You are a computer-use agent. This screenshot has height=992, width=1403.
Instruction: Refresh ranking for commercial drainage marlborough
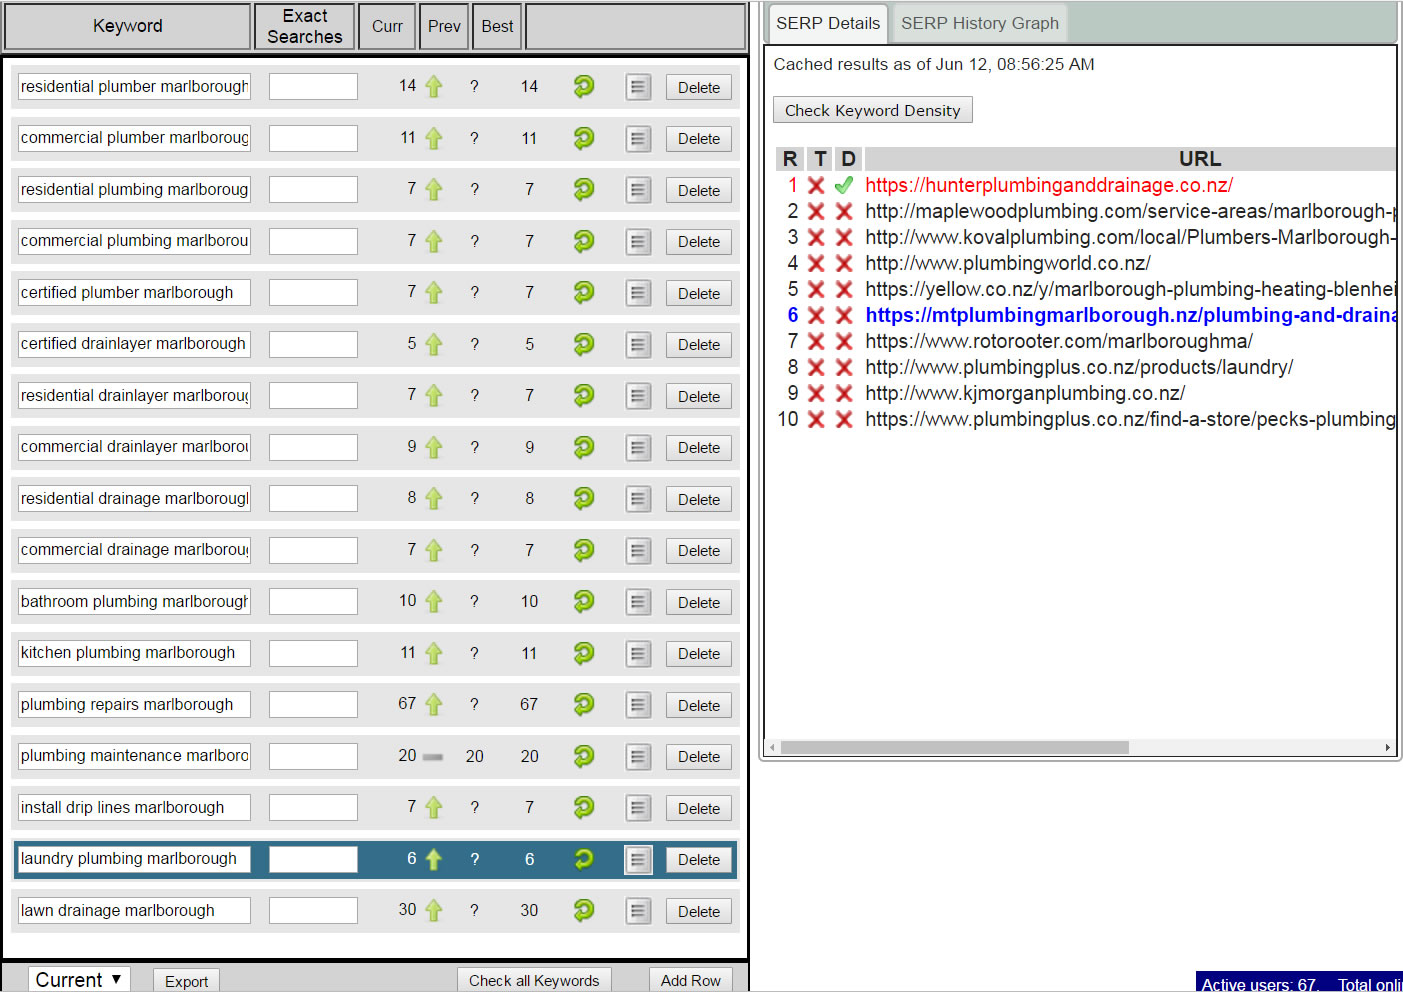click(x=584, y=550)
